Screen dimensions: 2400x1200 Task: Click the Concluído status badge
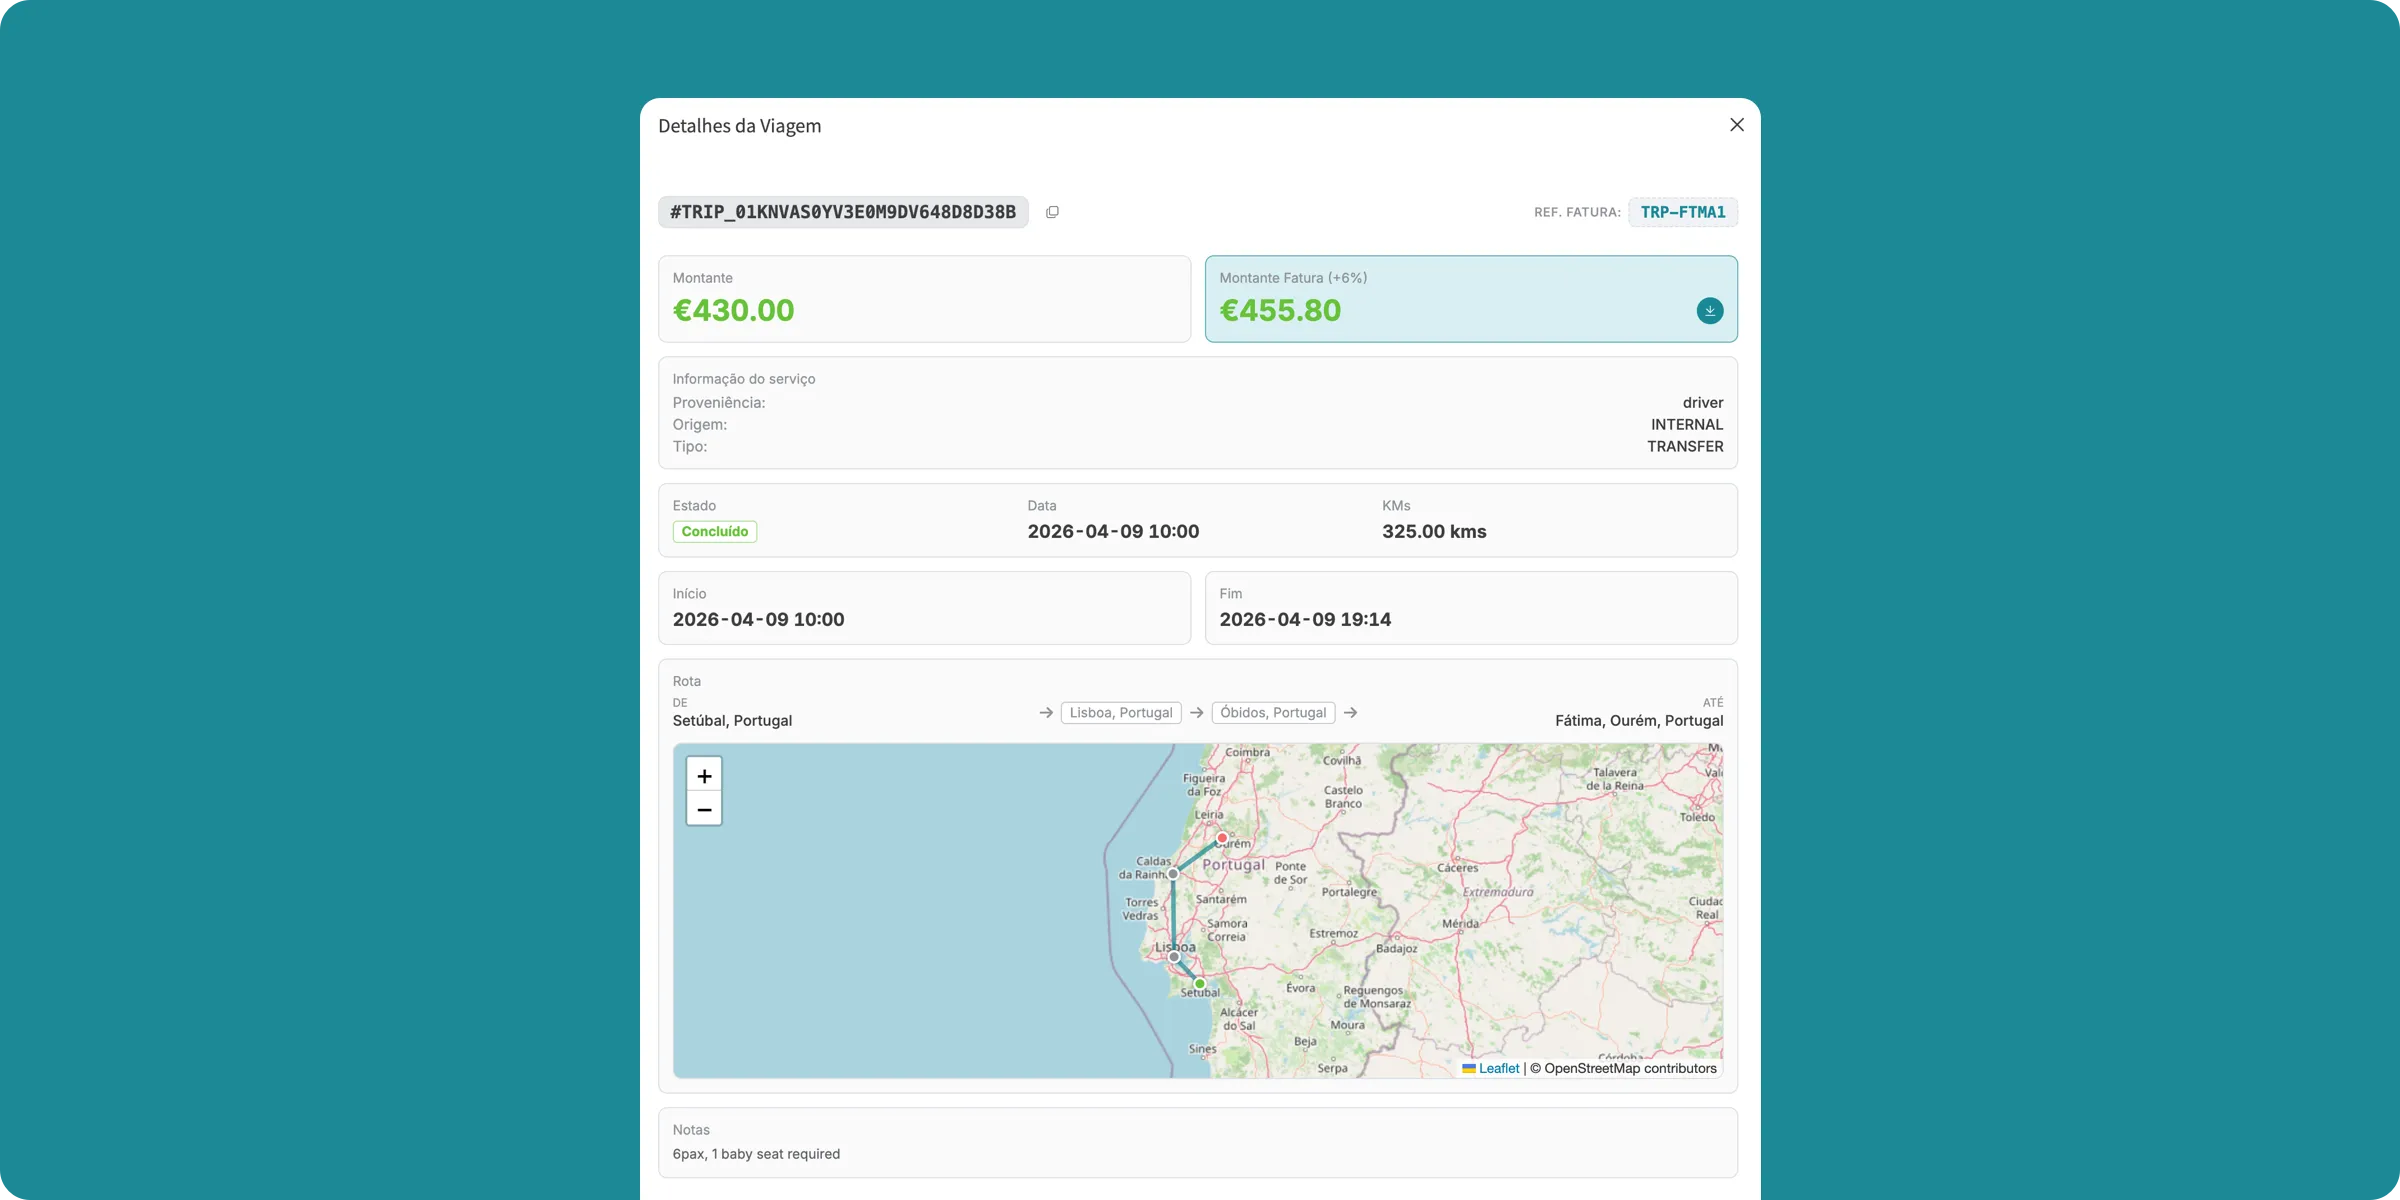coord(714,532)
